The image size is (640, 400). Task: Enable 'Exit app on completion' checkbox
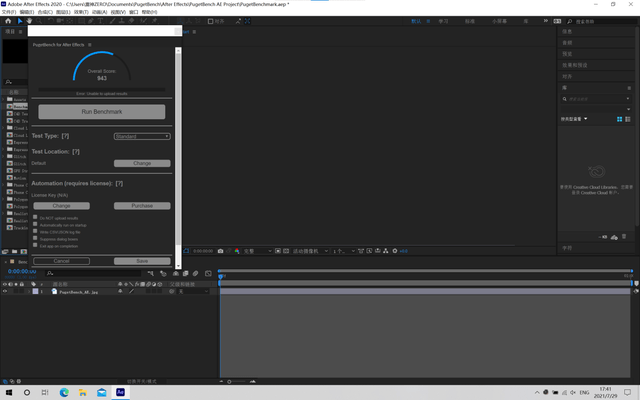point(35,245)
